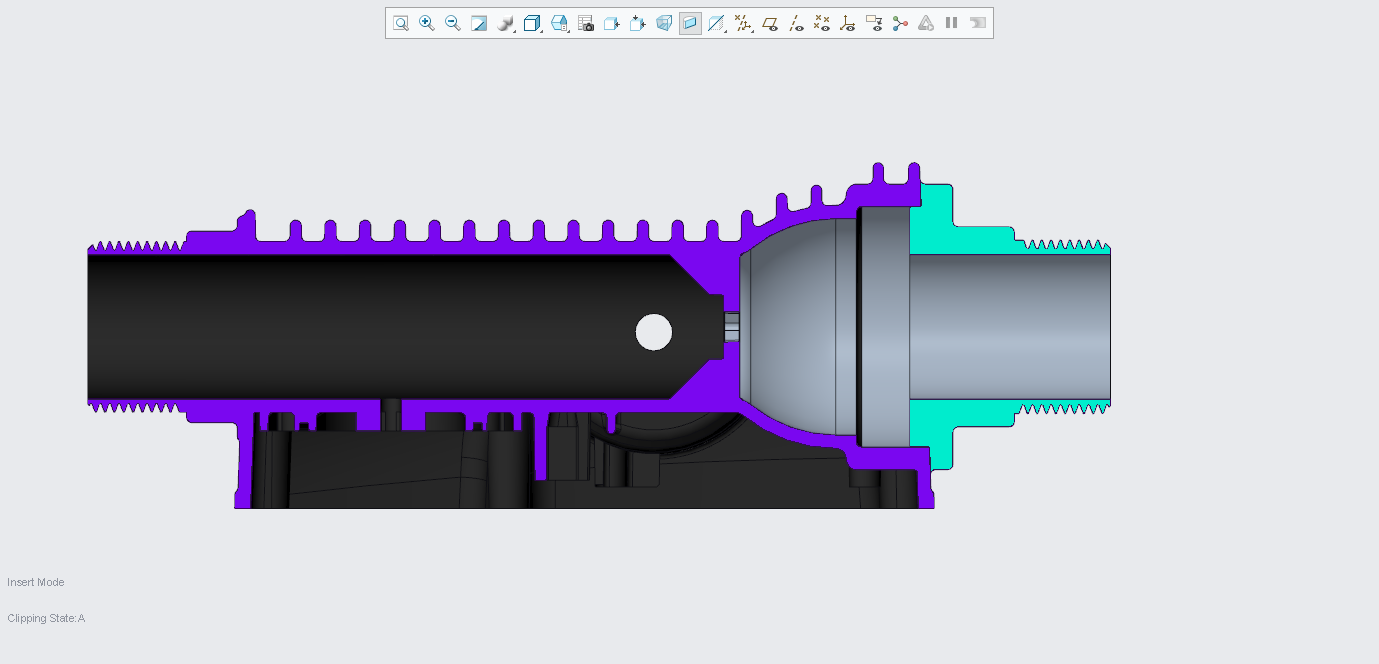Toggle datum point display eye icon
Viewport: 1379px width, 664px height.
pyautogui.click(x=822, y=23)
